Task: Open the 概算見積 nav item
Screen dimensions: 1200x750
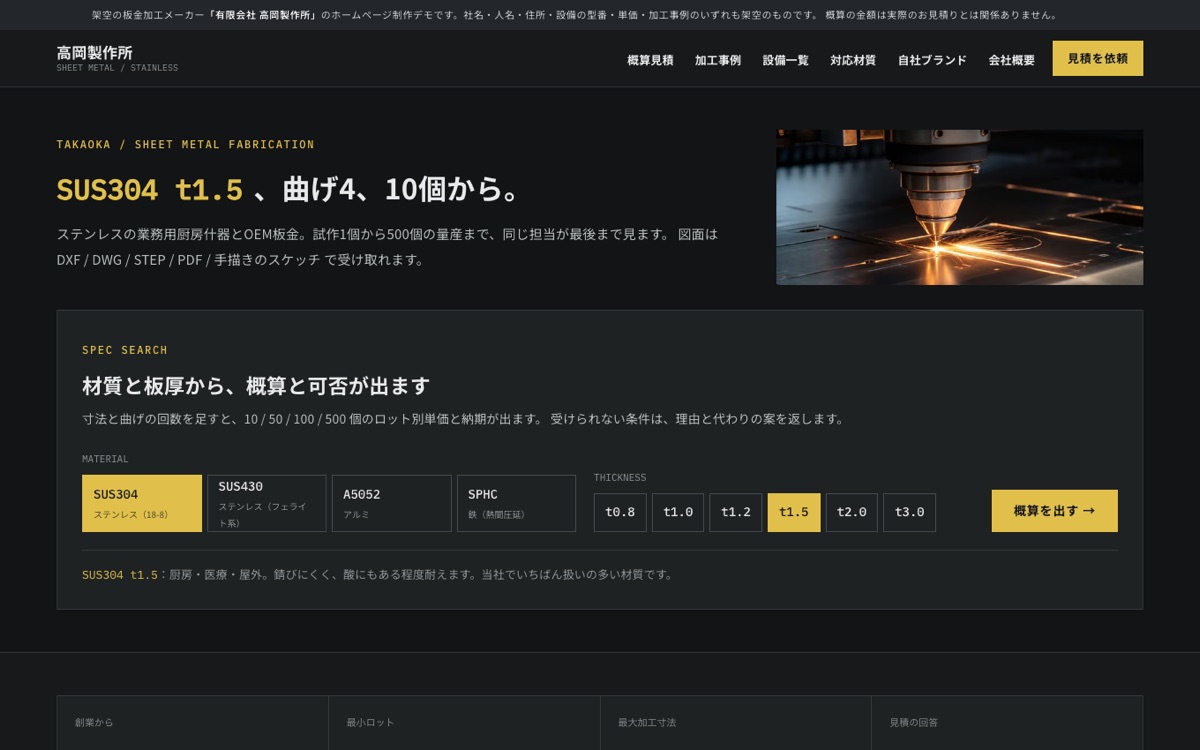Action: tap(650, 60)
